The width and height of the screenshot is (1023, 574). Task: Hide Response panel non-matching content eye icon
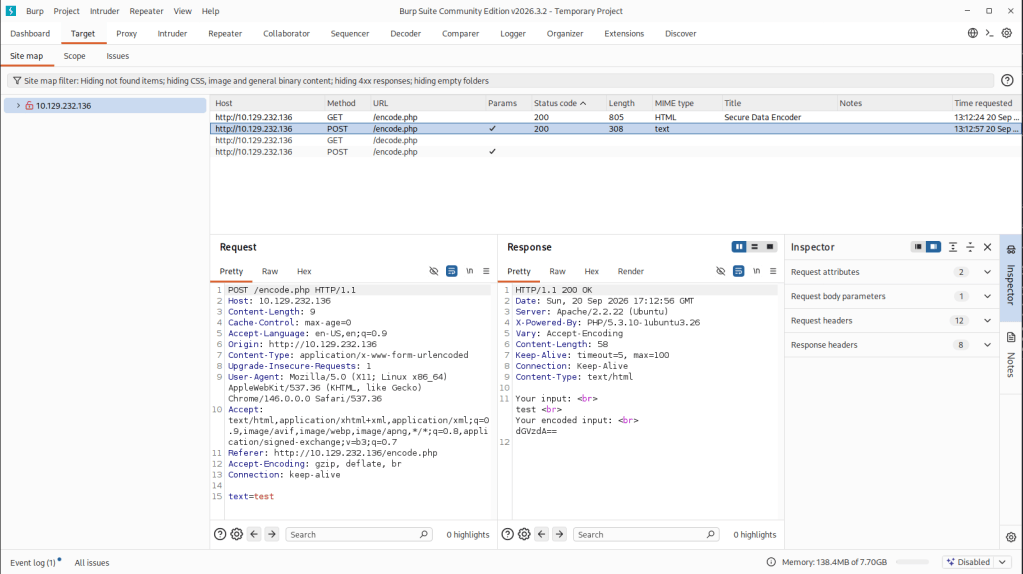(x=720, y=271)
